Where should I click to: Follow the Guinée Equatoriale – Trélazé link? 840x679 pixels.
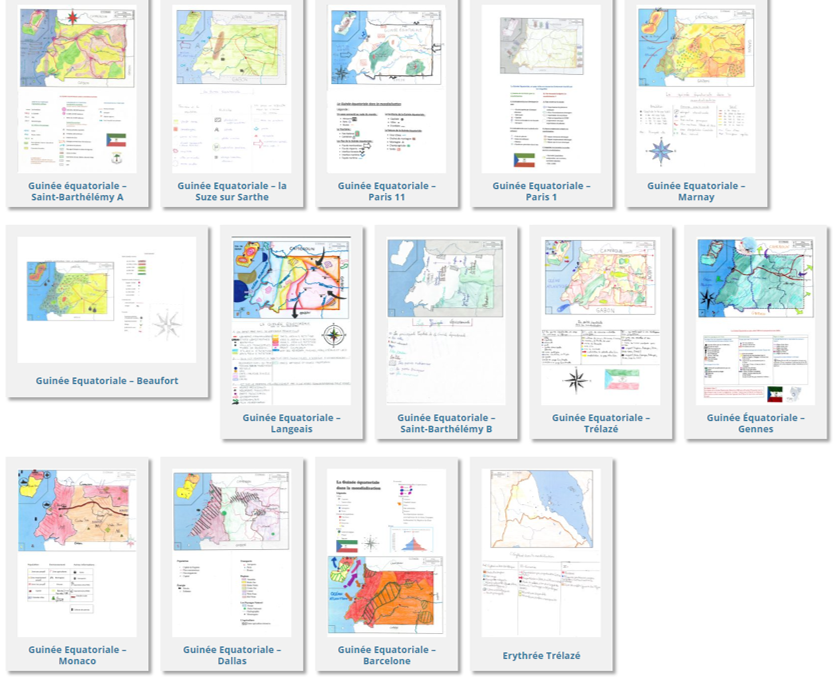[601, 423]
